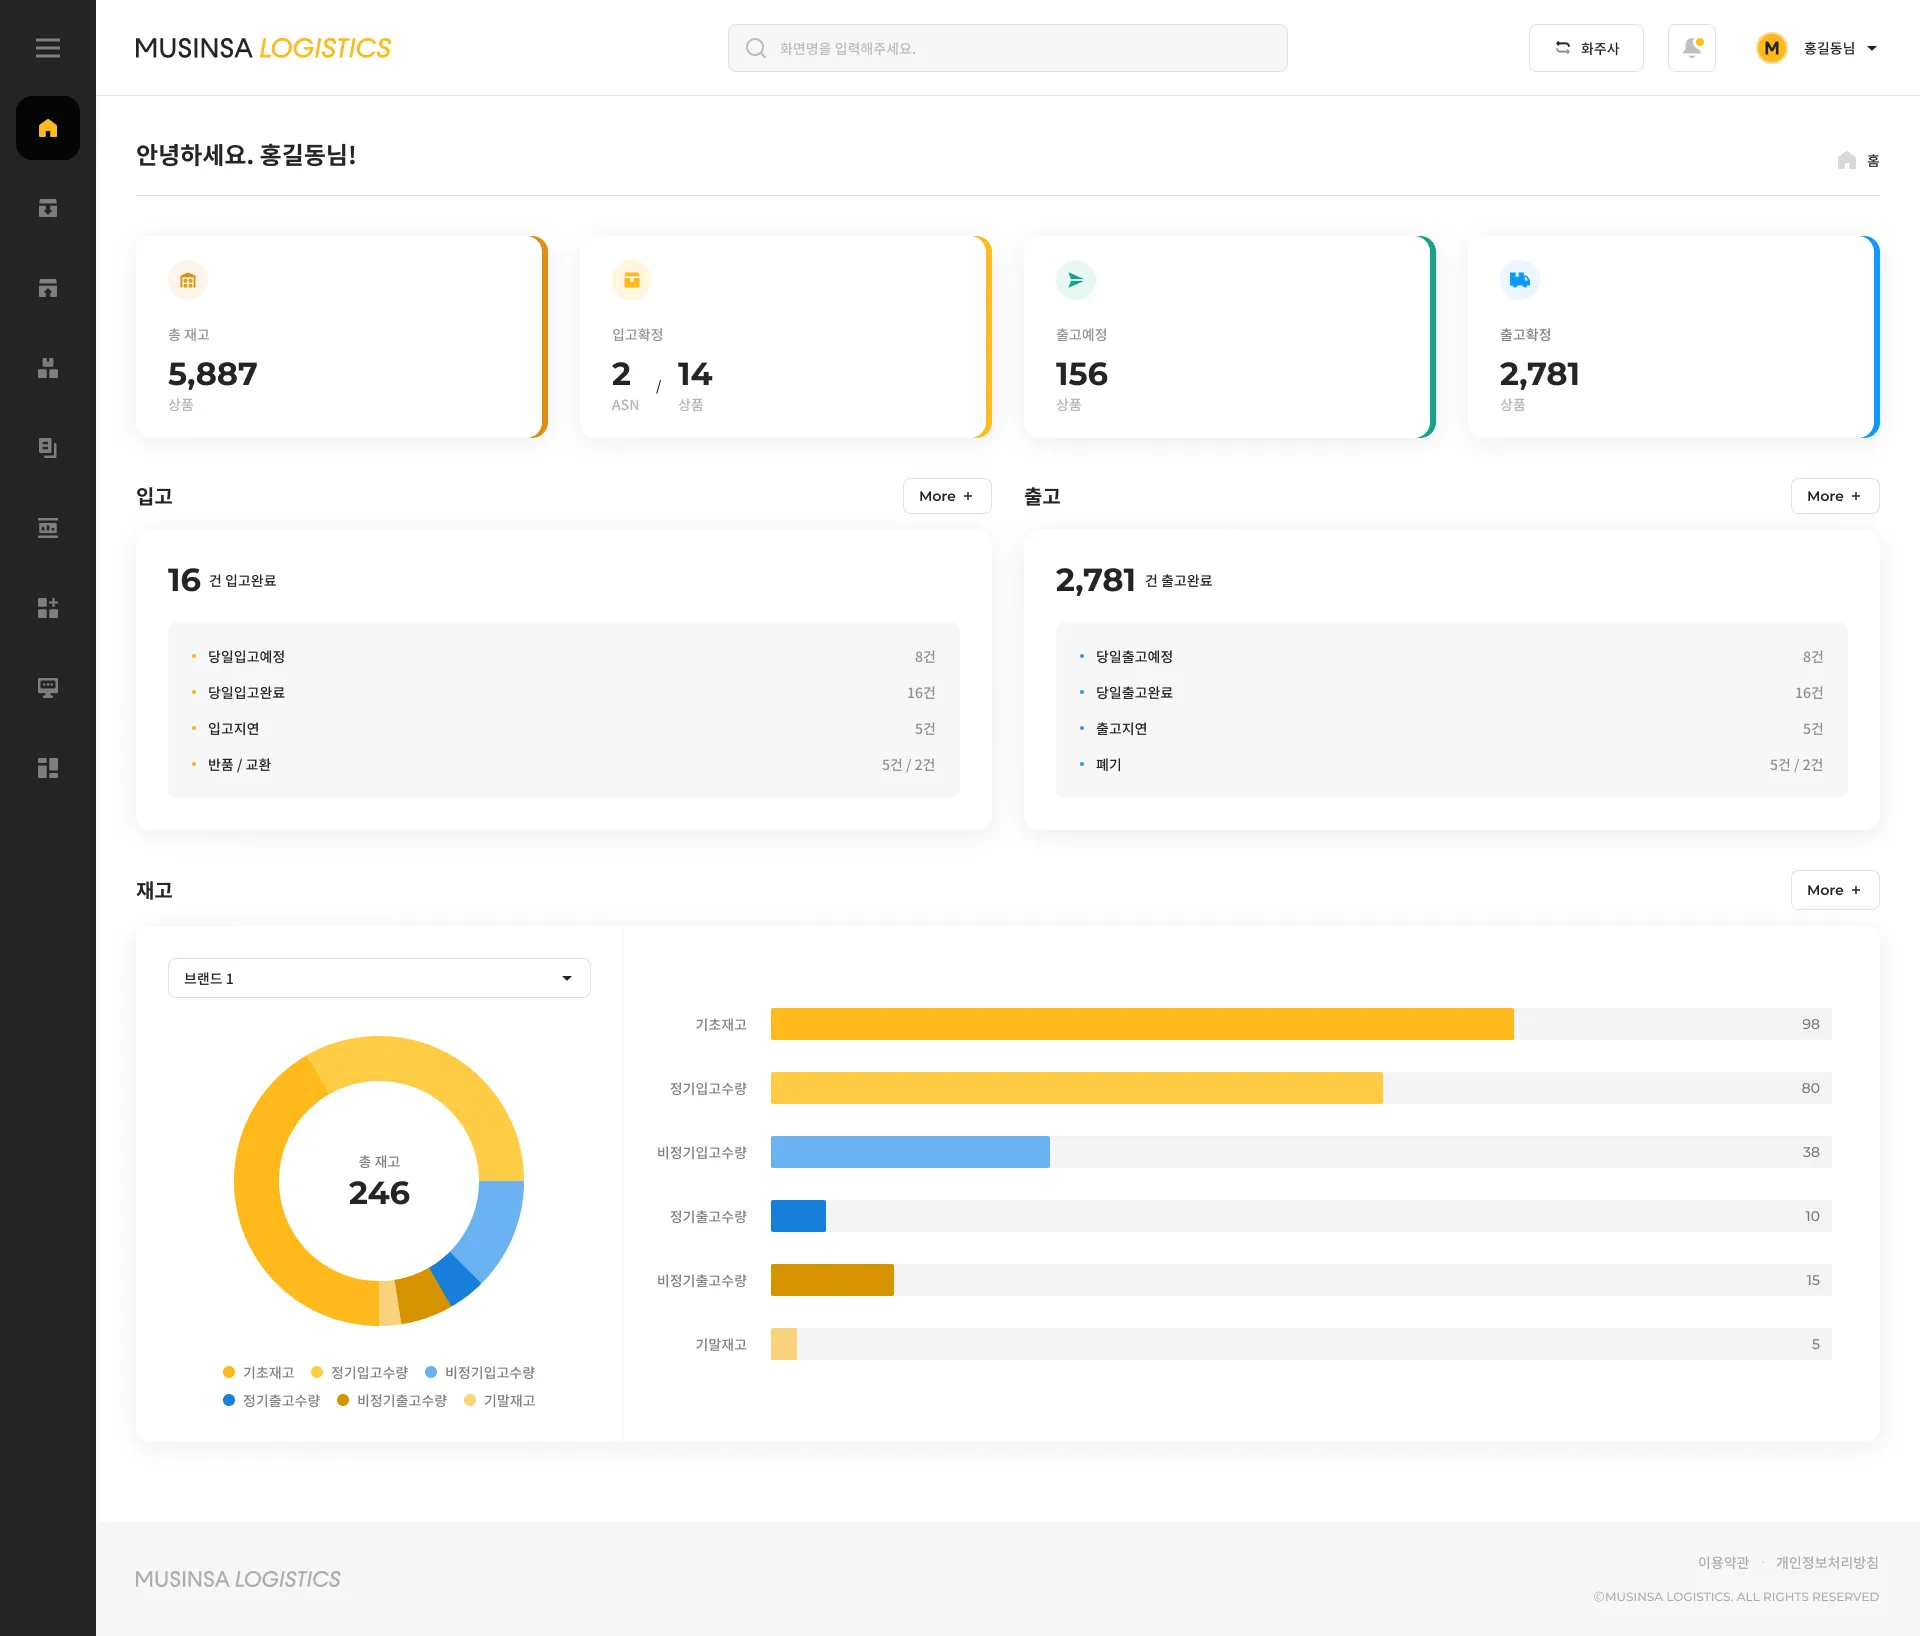Click the screen name search field
The height and width of the screenshot is (1636, 1920).
1008,48
